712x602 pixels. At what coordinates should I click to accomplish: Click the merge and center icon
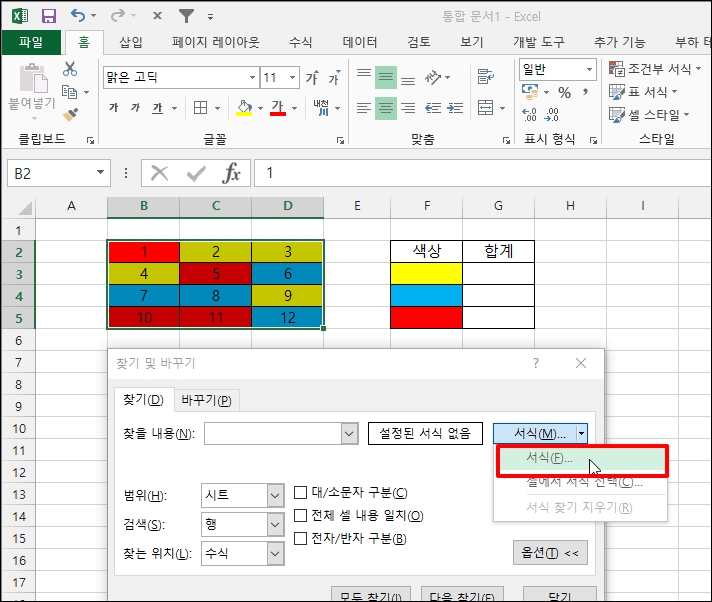click(485, 108)
